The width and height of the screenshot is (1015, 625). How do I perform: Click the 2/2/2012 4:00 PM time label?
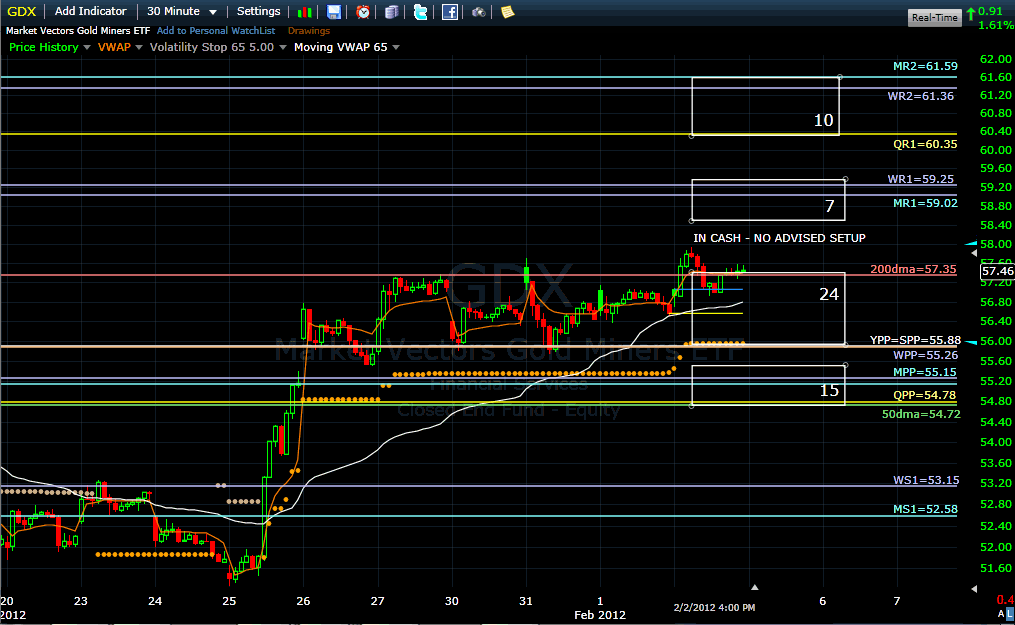coord(714,608)
